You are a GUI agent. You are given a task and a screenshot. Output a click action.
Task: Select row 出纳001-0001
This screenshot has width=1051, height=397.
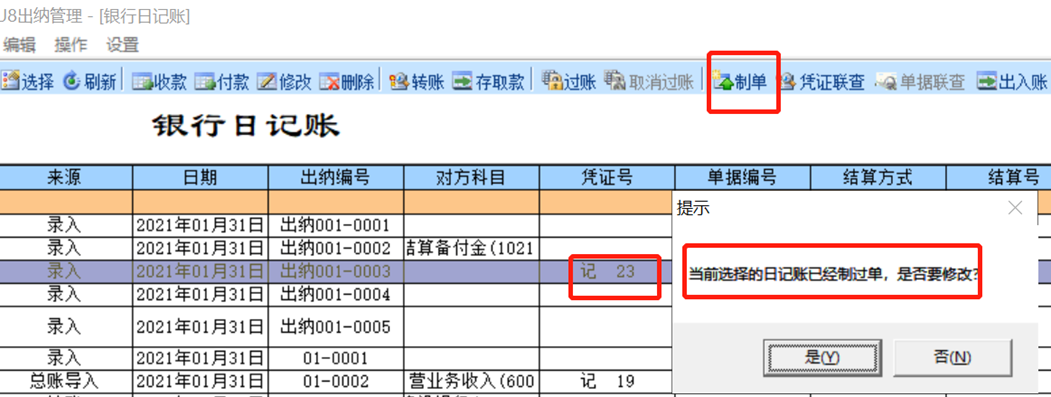336,225
